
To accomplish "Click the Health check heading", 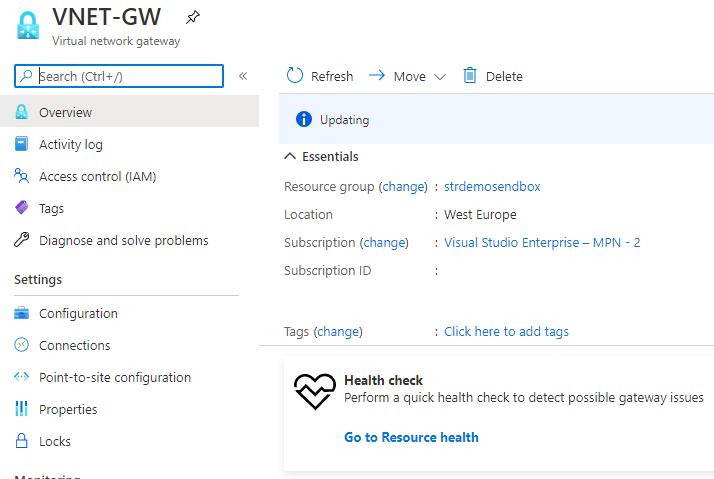I will (x=383, y=380).
